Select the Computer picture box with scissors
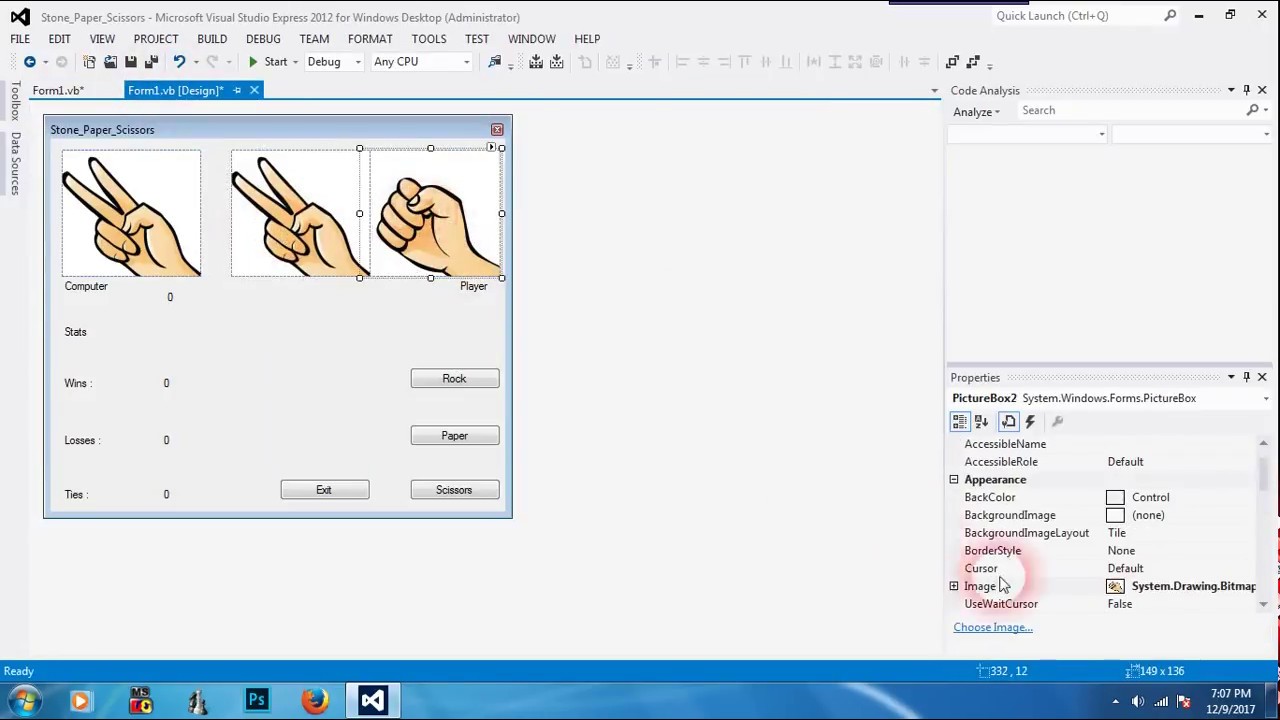This screenshot has width=1280, height=720. coord(131,213)
